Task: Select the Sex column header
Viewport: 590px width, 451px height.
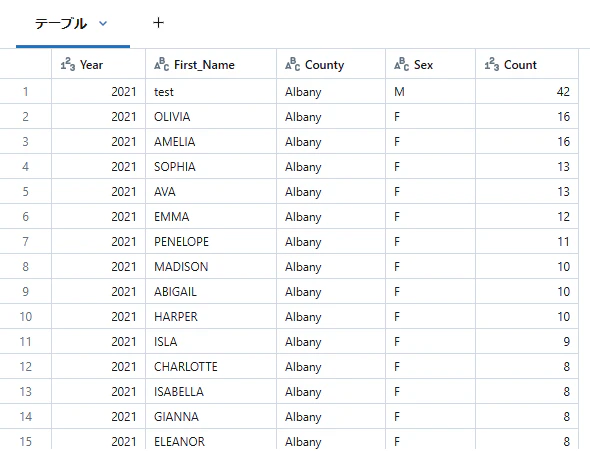Action: tap(430, 64)
